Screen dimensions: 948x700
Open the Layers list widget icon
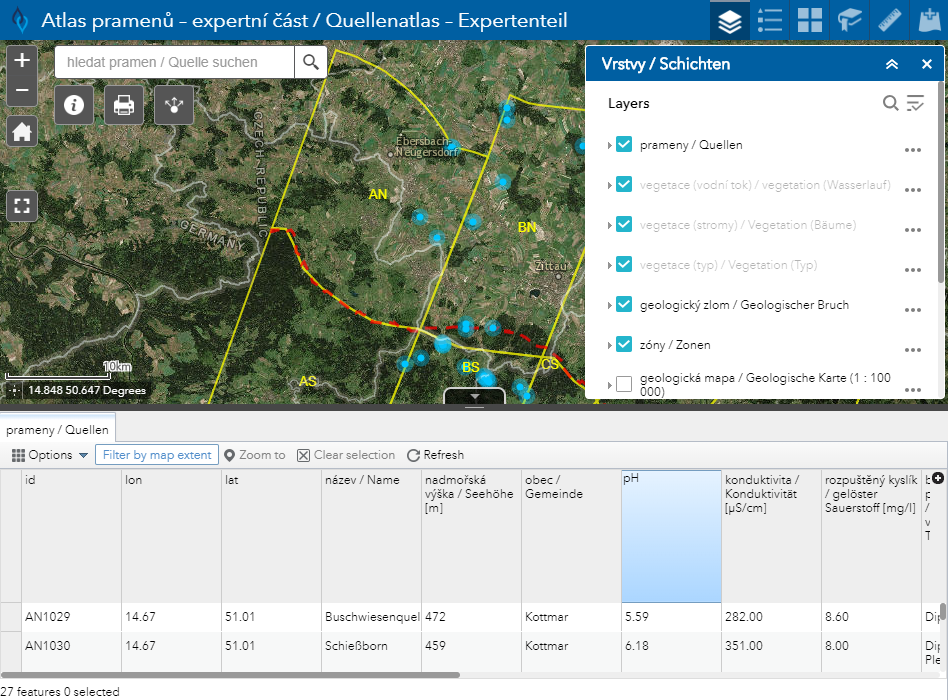click(730, 20)
